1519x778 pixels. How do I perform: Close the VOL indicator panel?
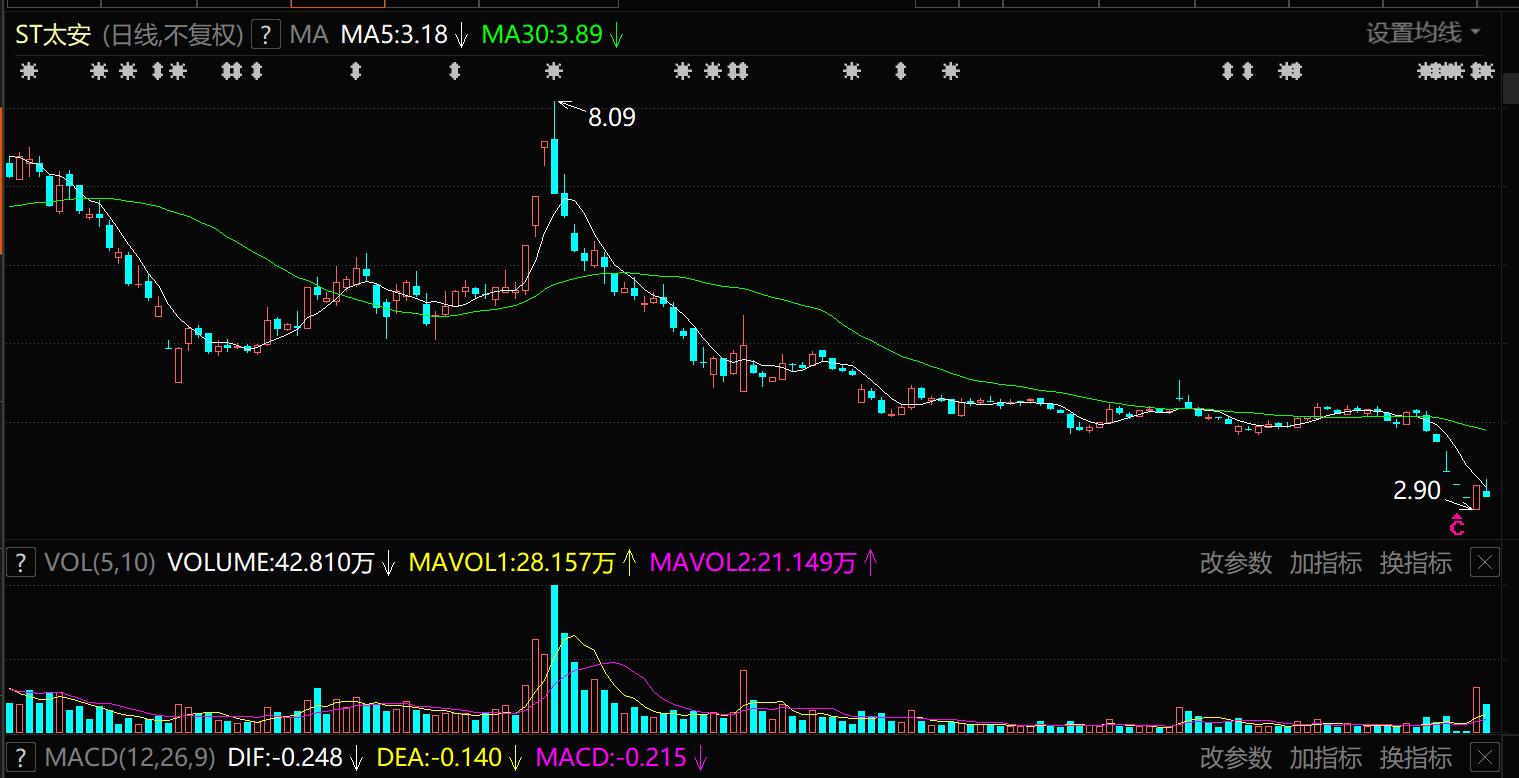1485,563
